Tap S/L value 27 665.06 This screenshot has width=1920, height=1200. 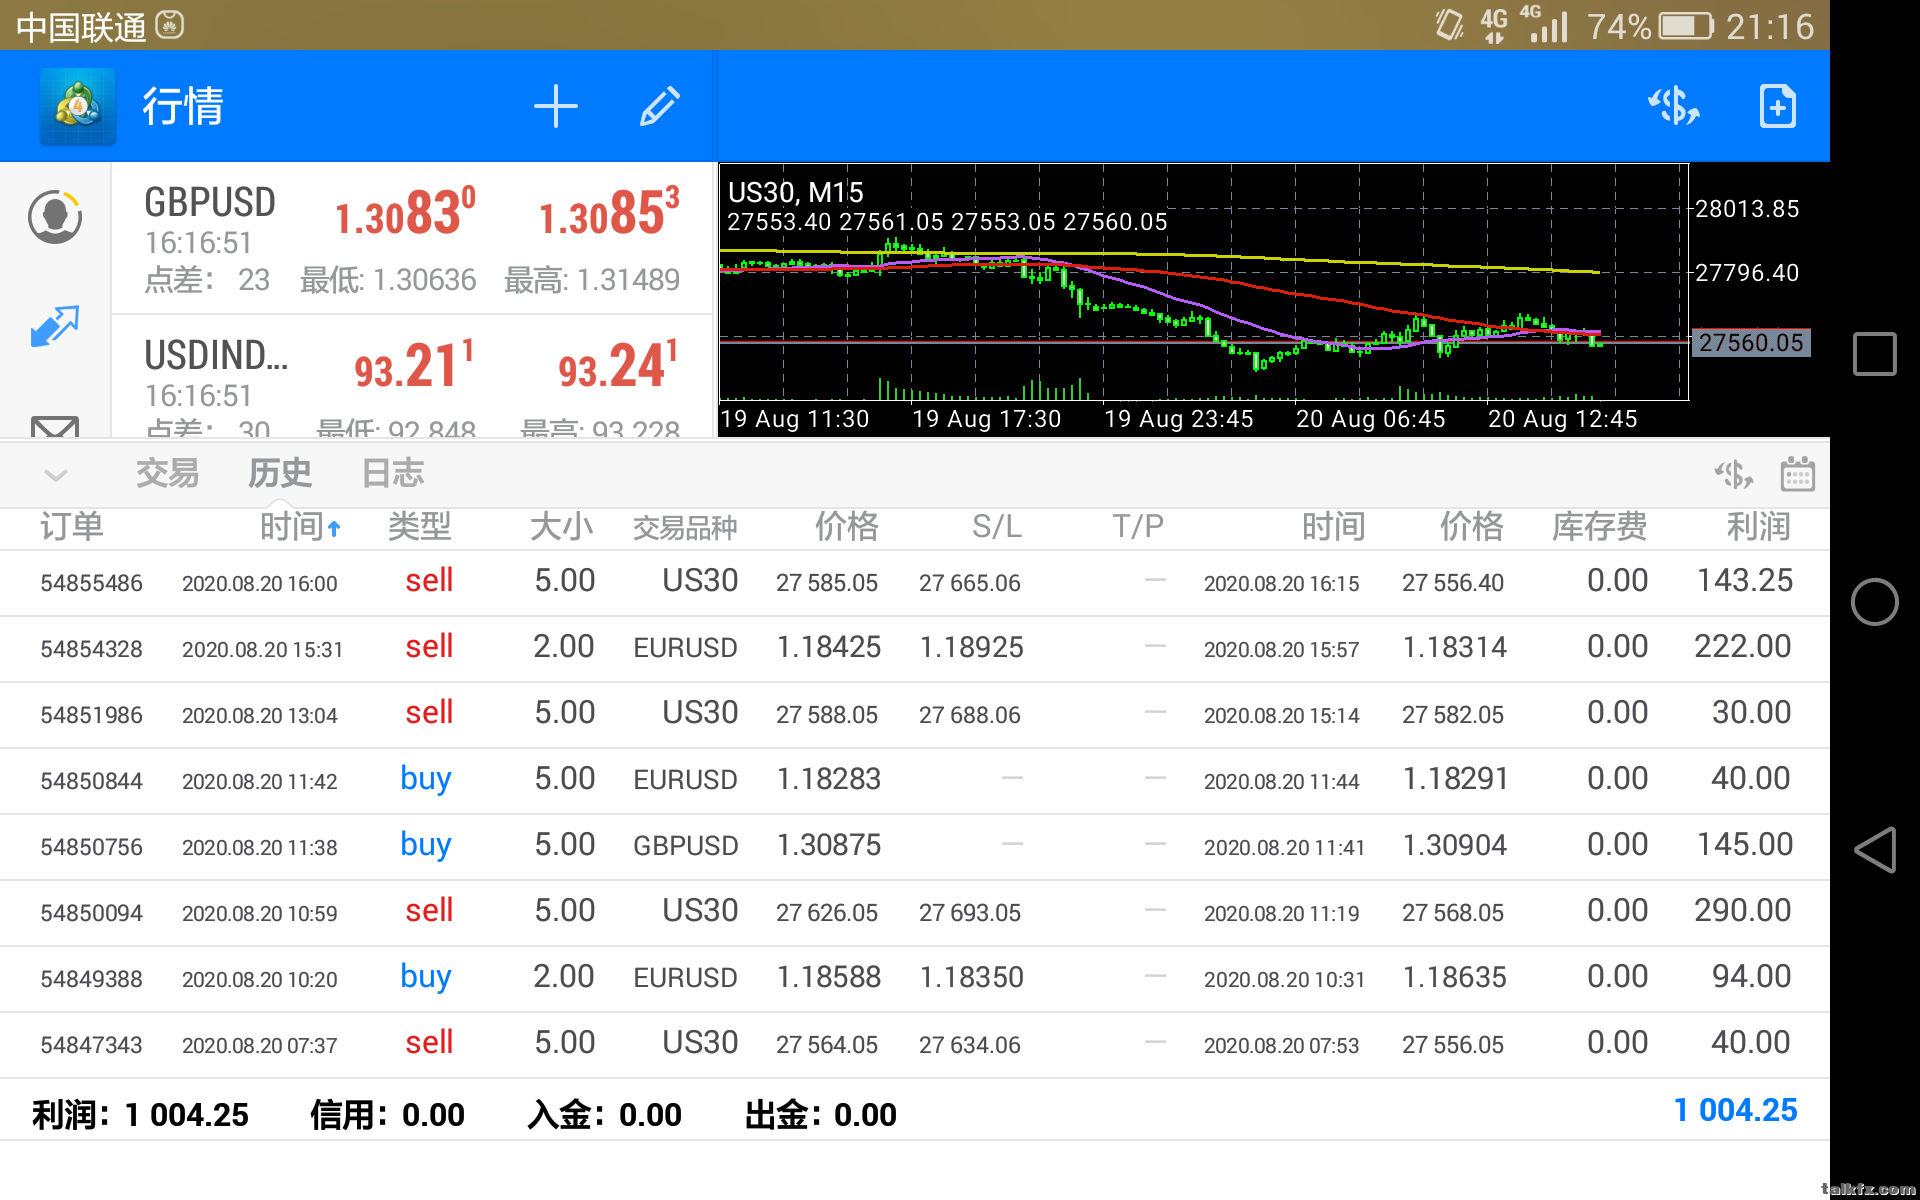coord(970,583)
